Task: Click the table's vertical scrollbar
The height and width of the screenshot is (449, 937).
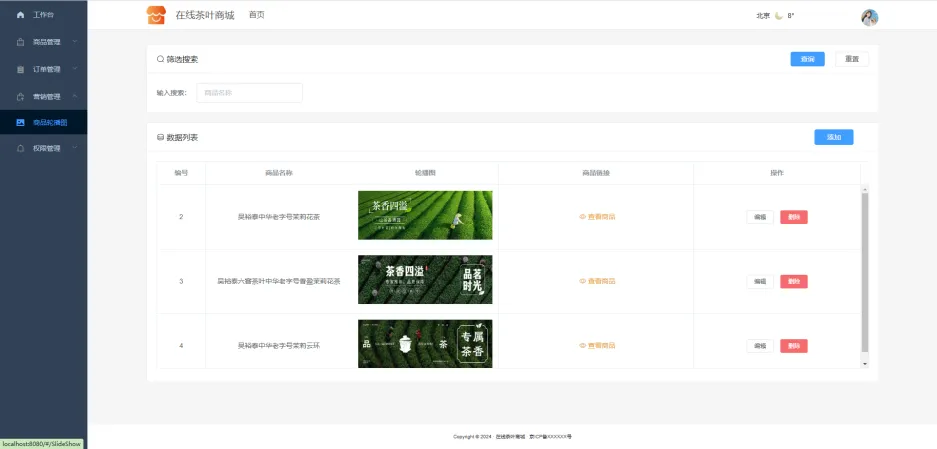Action: tap(865, 270)
